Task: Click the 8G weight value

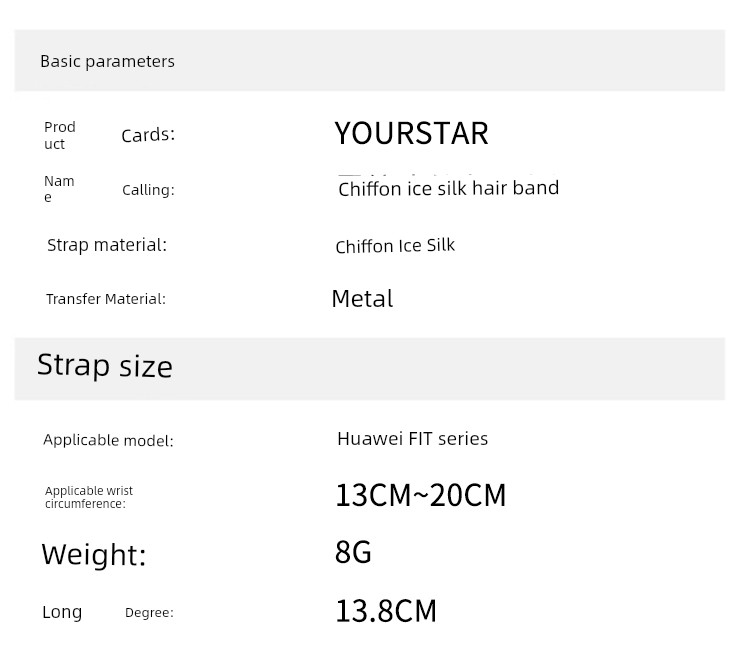Action: pyautogui.click(x=353, y=552)
